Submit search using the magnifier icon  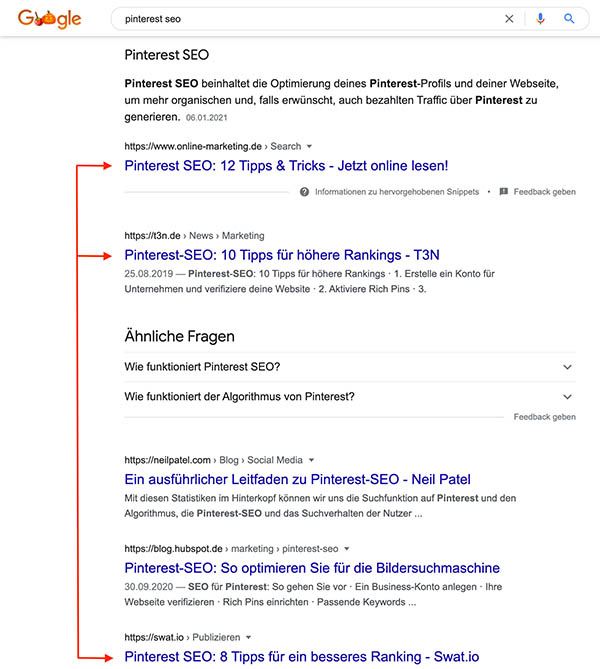point(569,19)
